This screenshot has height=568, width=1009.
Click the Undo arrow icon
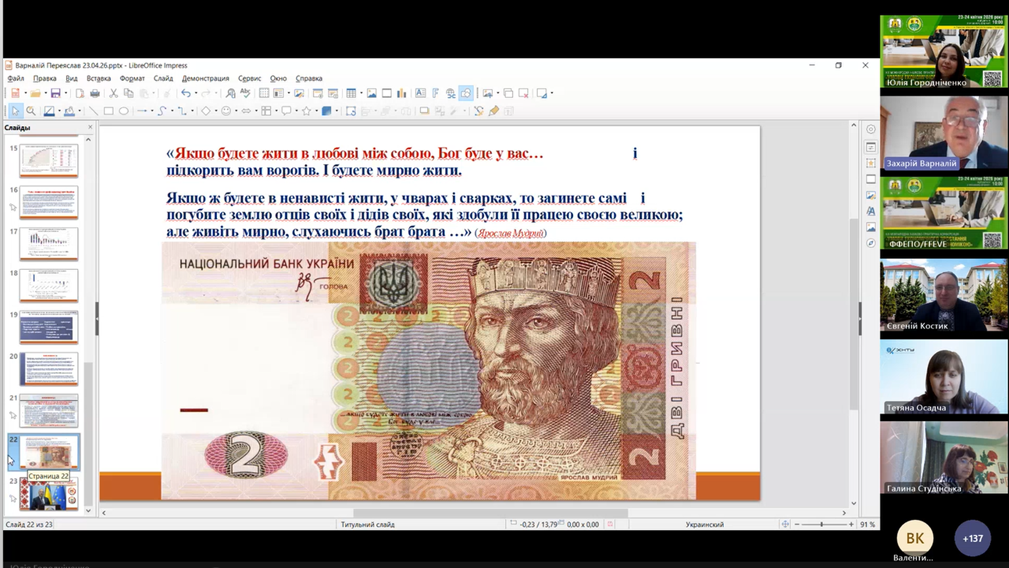pyautogui.click(x=185, y=93)
